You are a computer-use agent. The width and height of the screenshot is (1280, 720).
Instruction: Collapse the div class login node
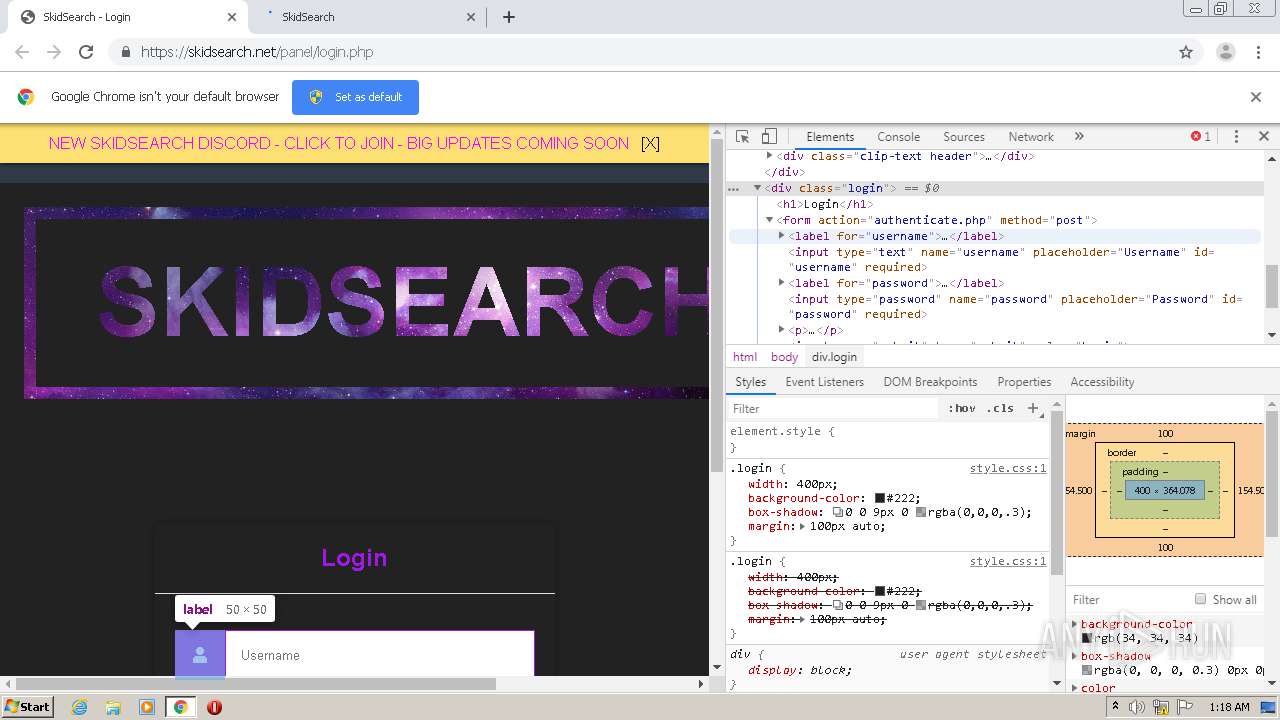click(x=757, y=188)
